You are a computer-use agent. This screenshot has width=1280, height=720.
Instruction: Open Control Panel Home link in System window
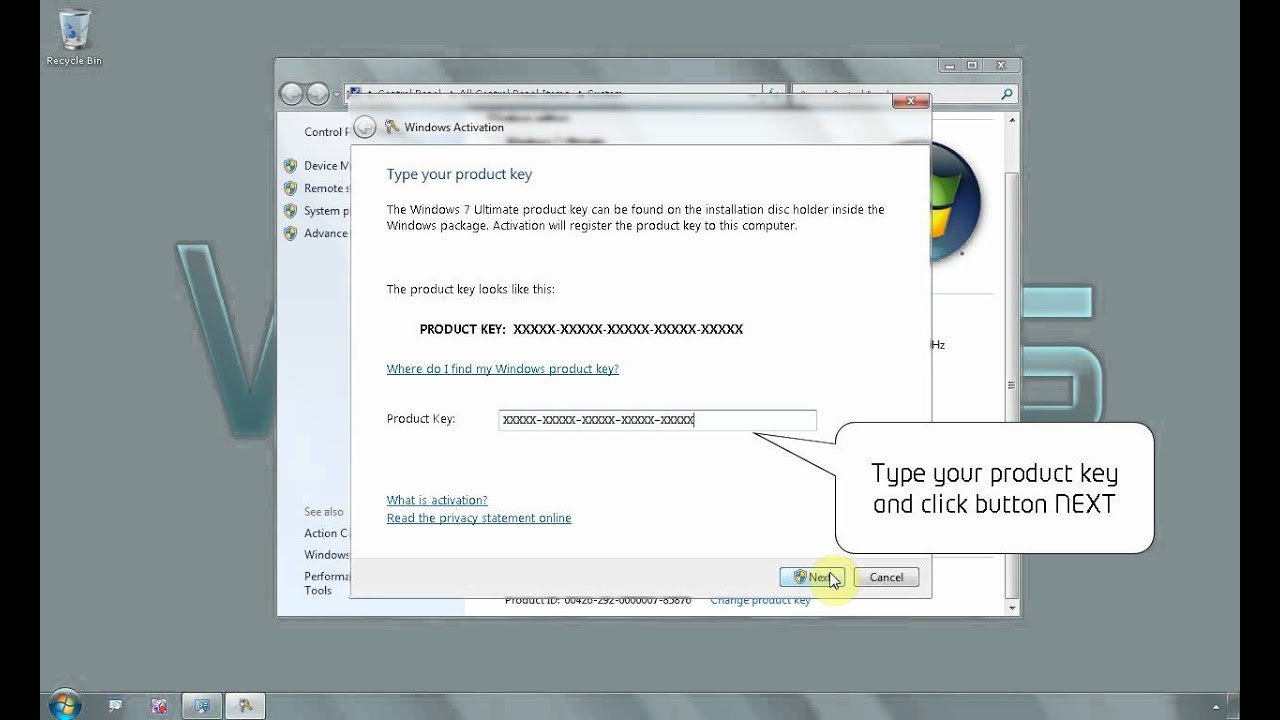click(326, 132)
